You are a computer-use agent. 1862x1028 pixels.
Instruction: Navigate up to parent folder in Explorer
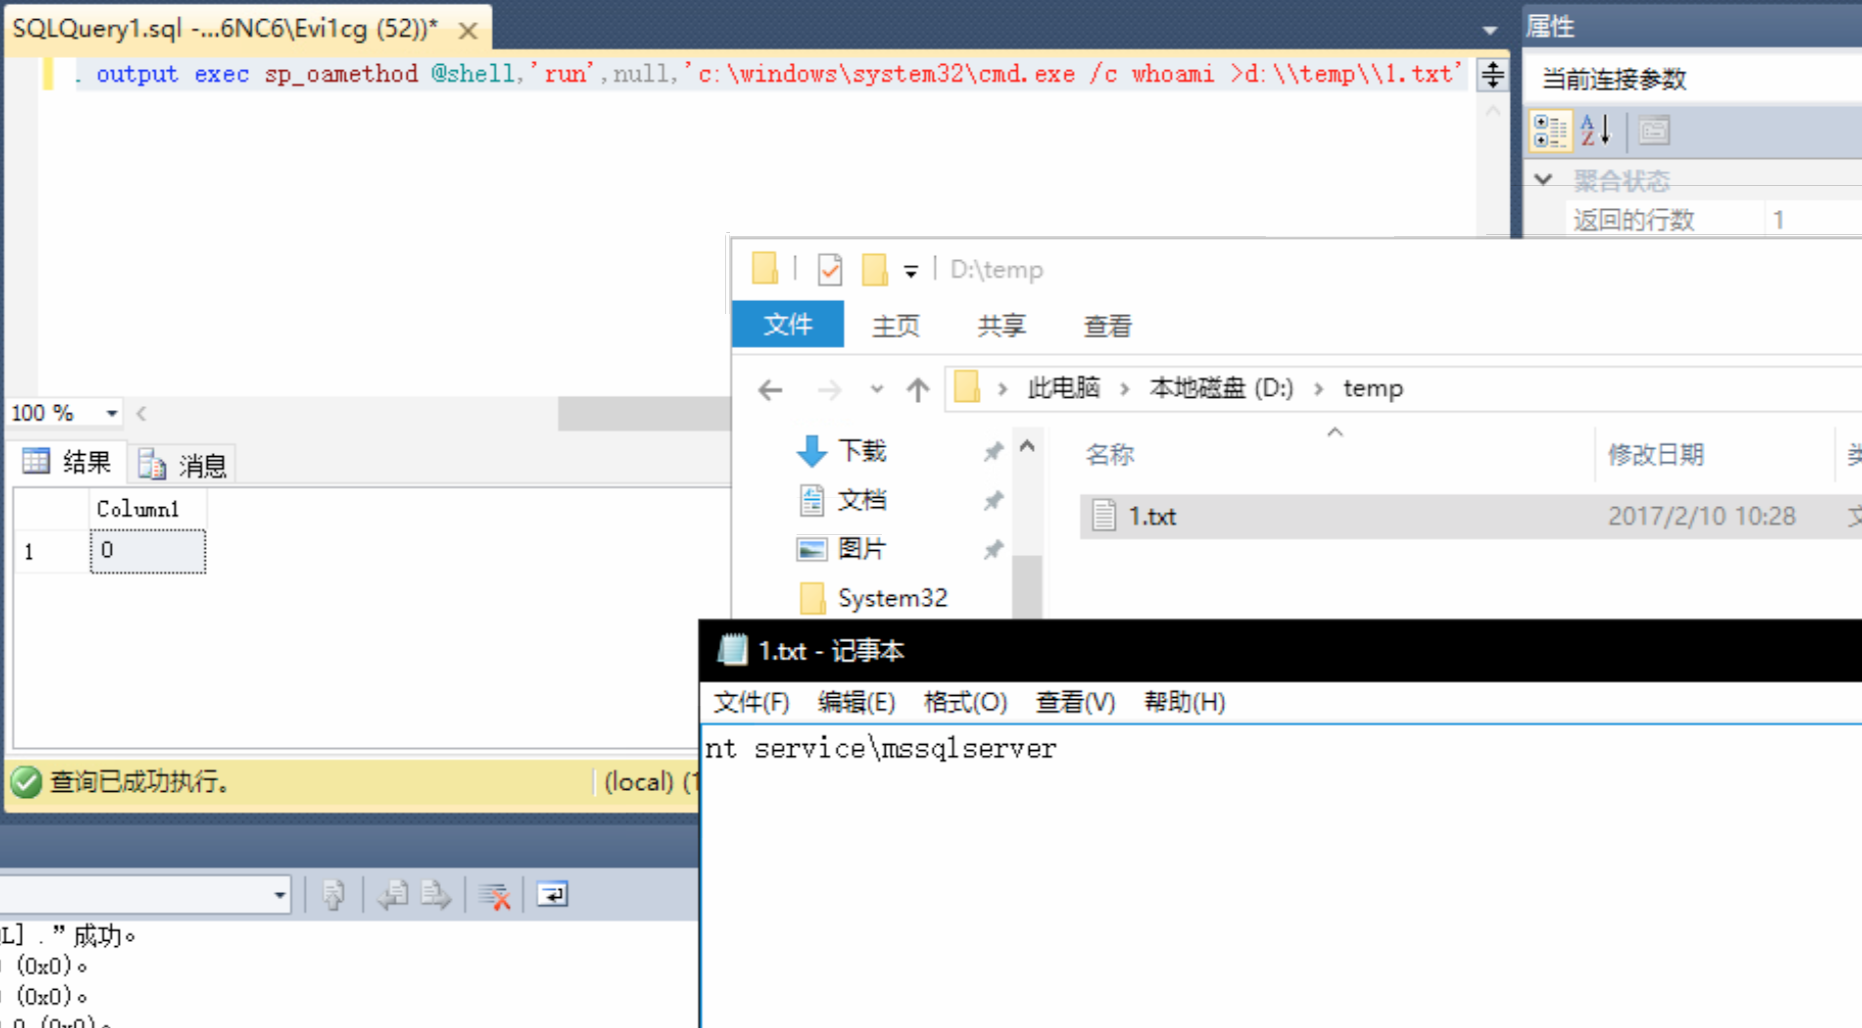[917, 389]
